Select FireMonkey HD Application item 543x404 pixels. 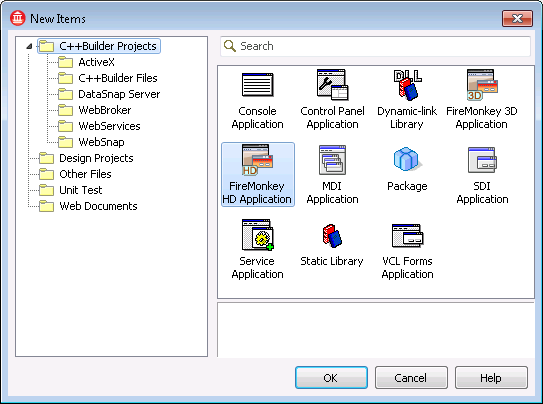pos(258,174)
